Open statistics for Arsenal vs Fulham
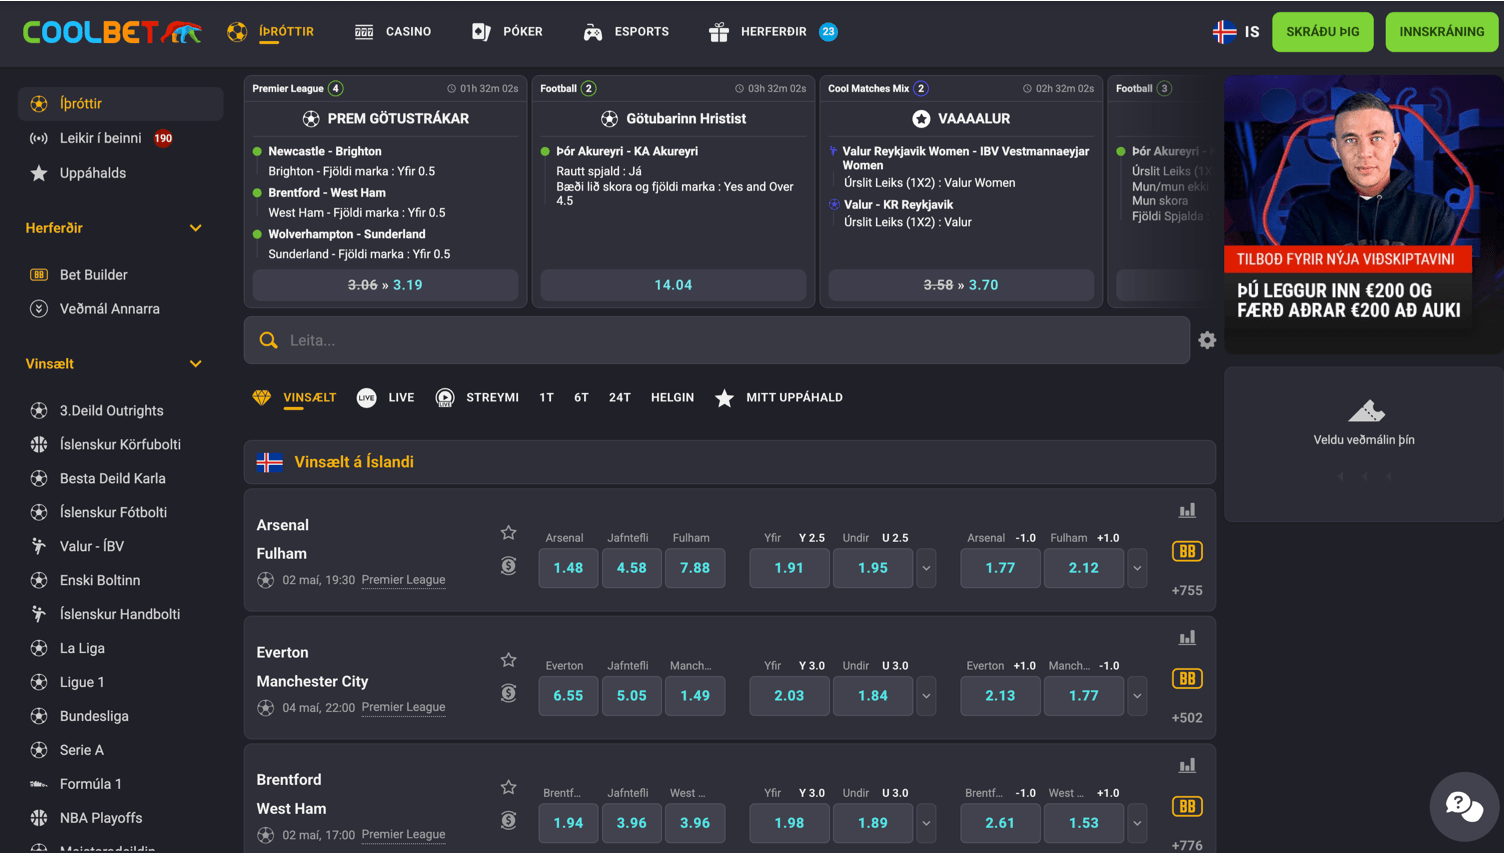The width and height of the screenshot is (1504, 853). pos(1187,511)
